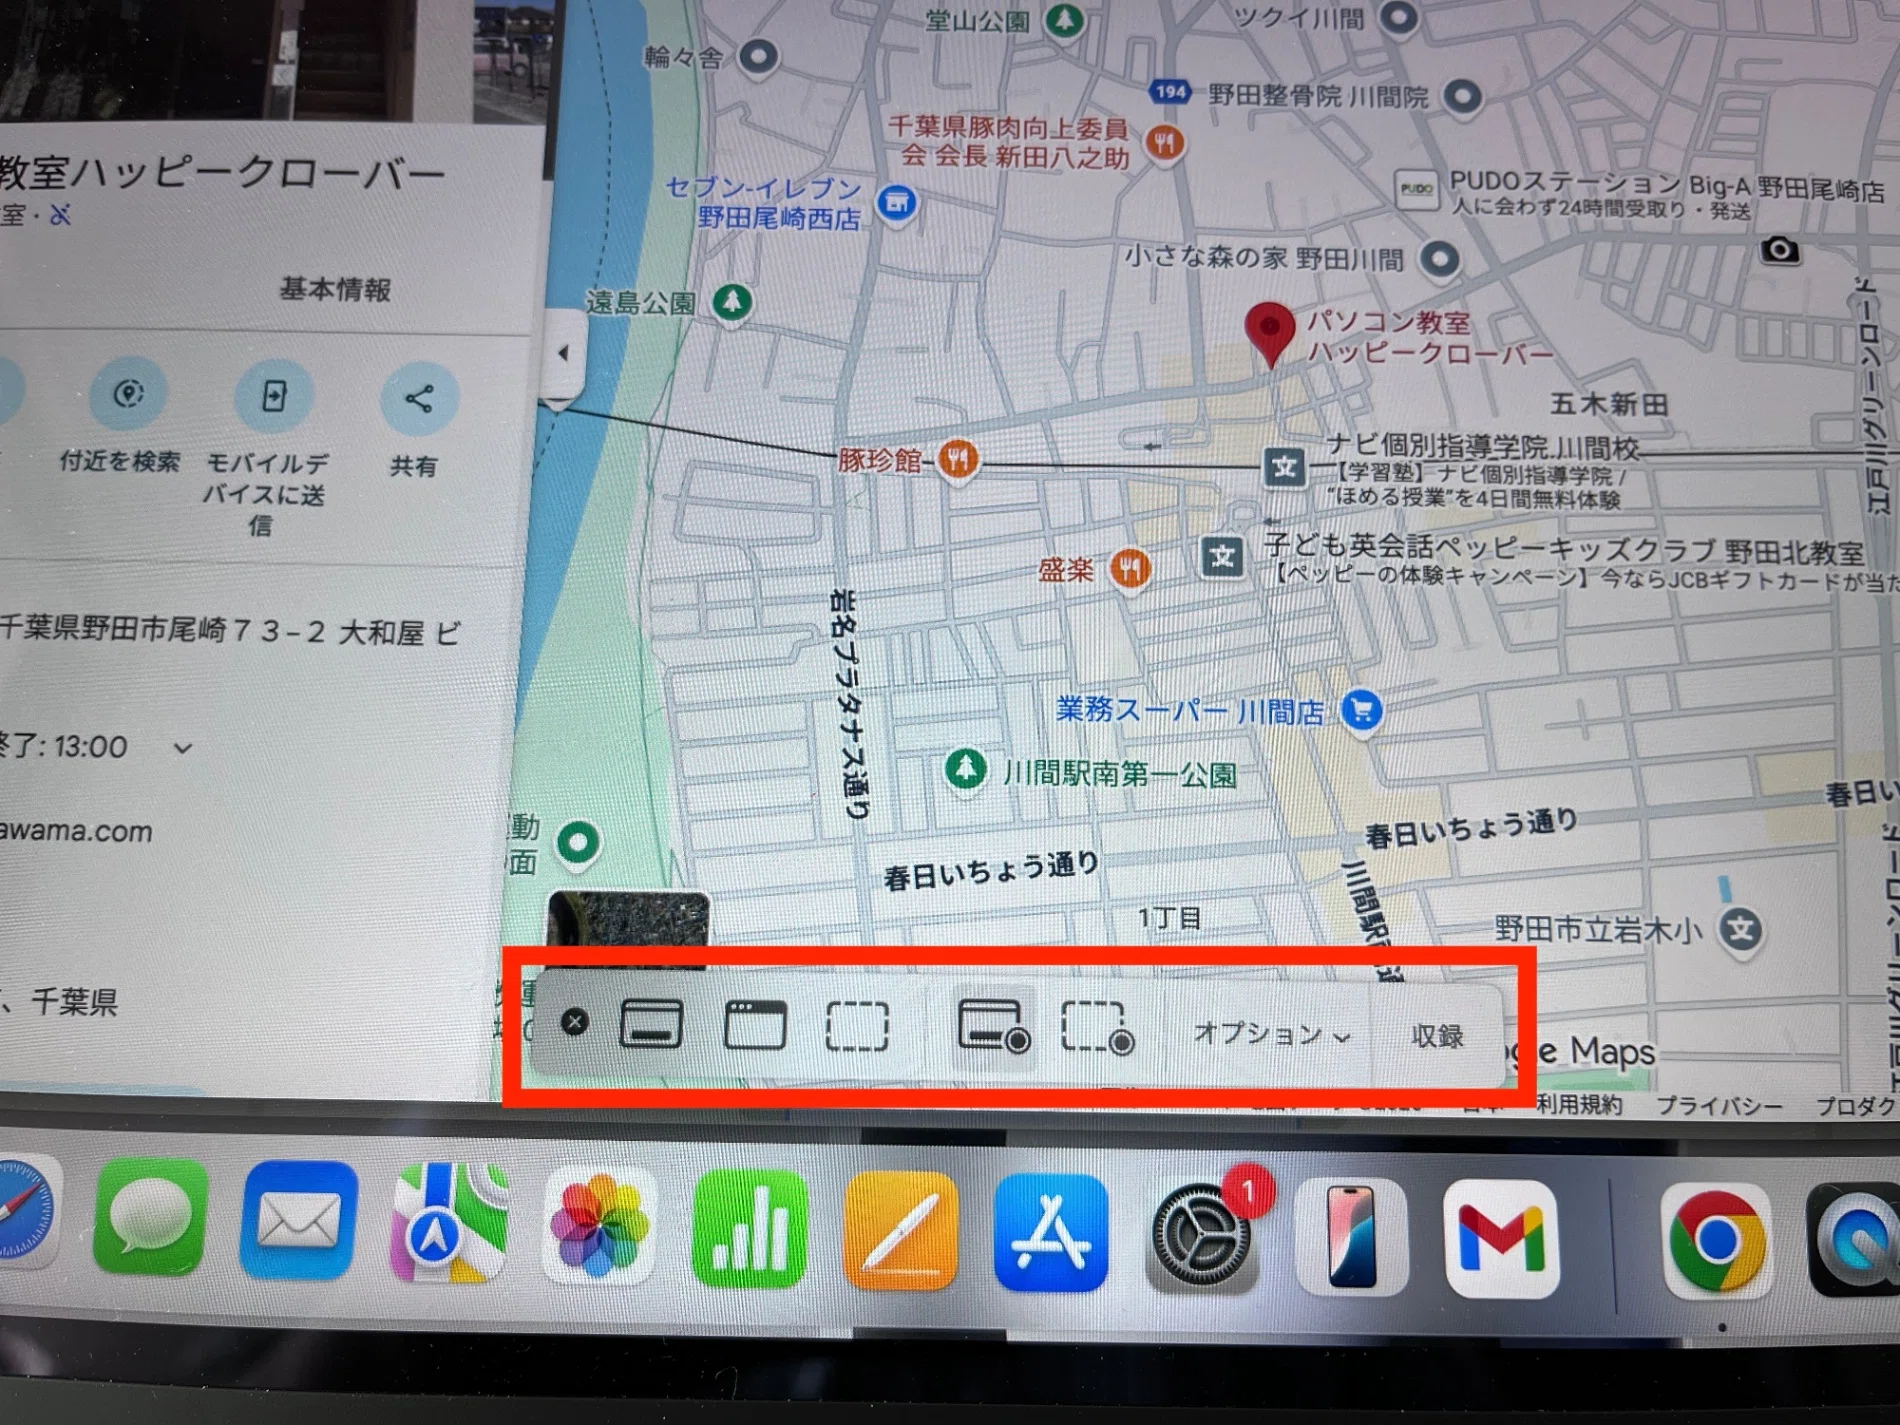The height and width of the screenshot is (1425, 1900).
Task: Close the screenshot toolbar
Action: coord(574,1022)
